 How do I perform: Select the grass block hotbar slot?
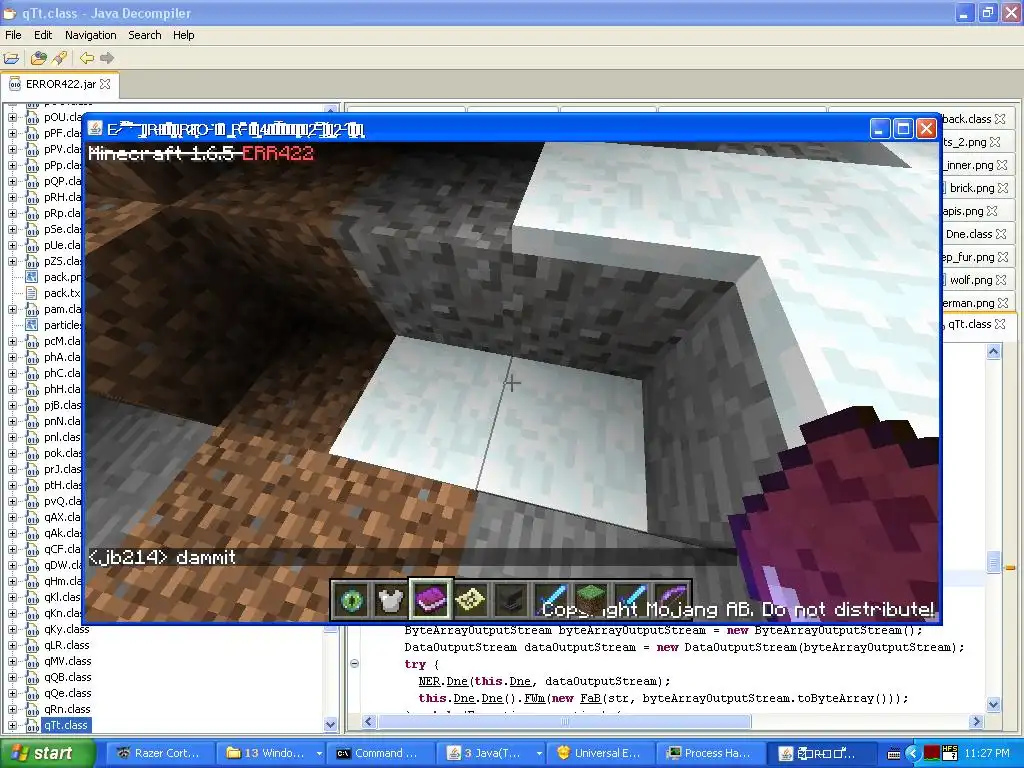(x=591, y=600)
